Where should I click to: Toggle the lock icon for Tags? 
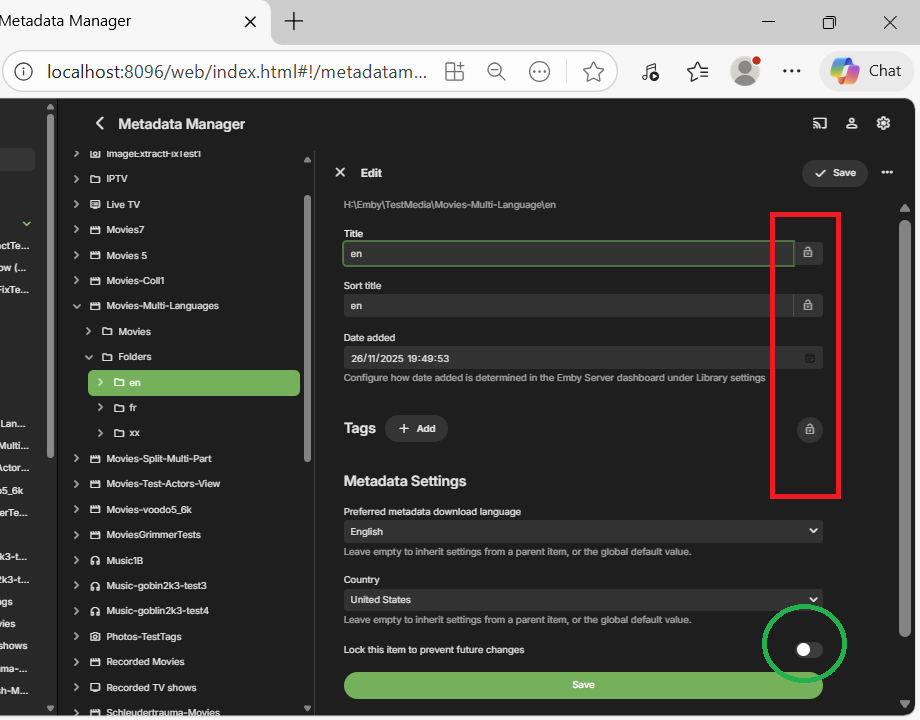tap(809, 429)
